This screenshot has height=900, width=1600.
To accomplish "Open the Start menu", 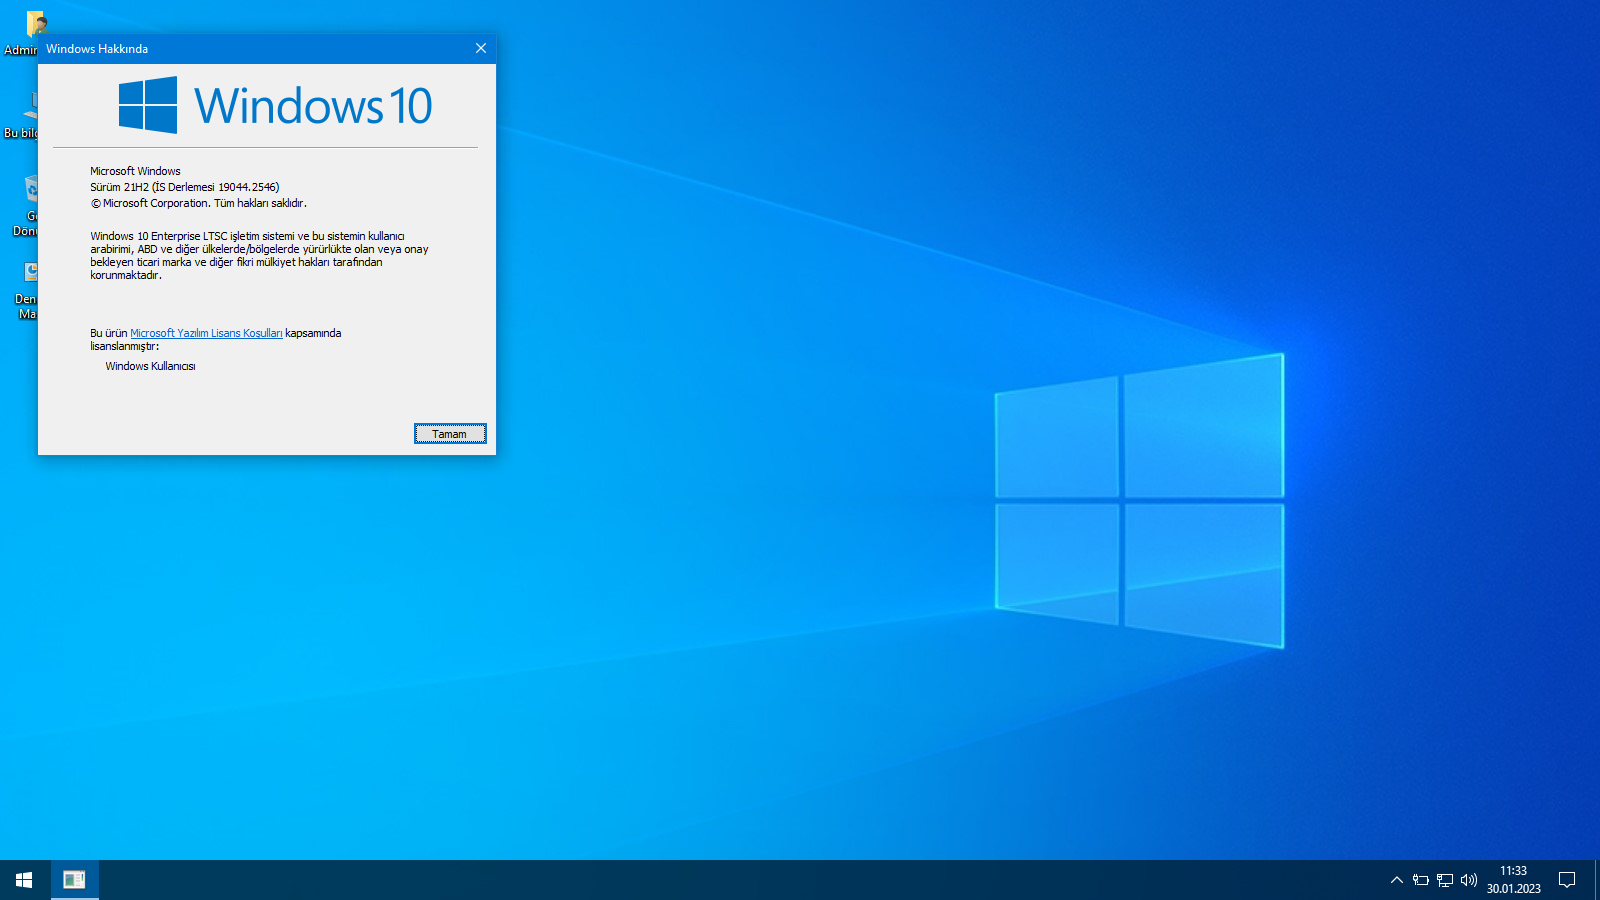I will [24, 880].
